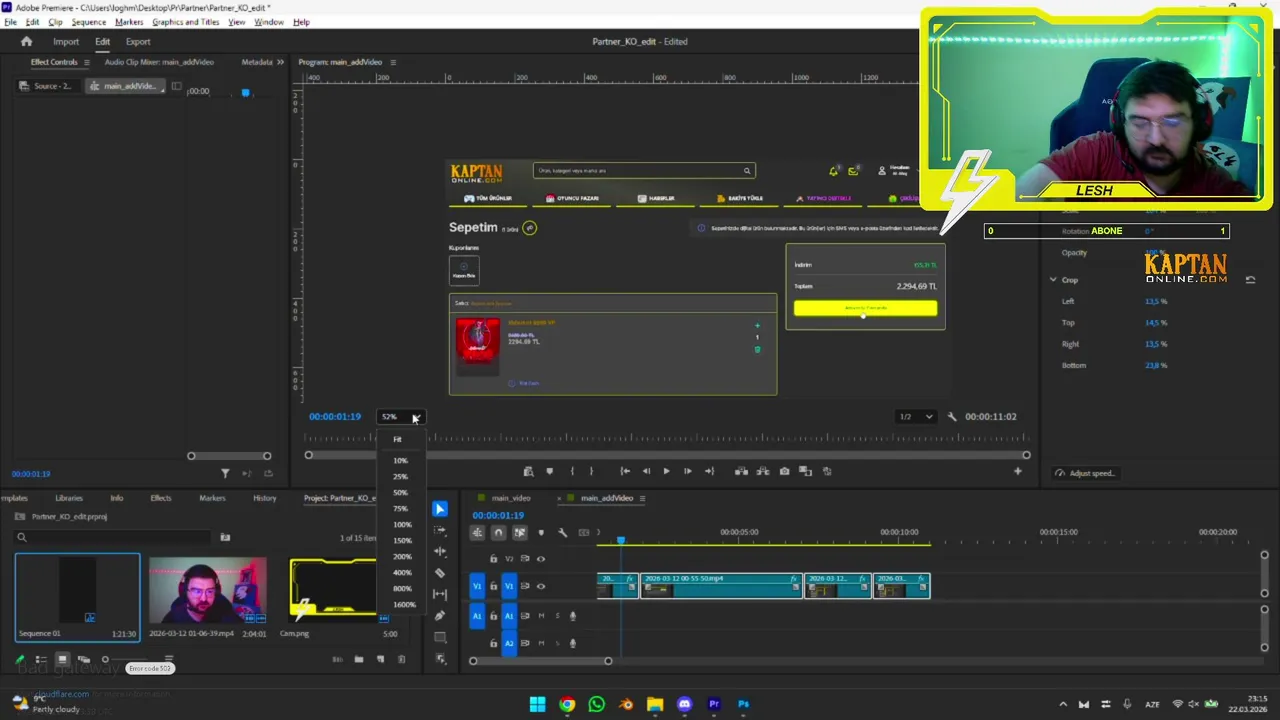
Task: Go to In point button
Action: 625,471
